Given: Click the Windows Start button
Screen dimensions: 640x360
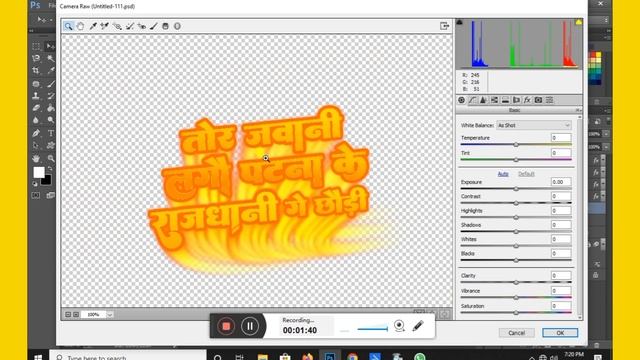Looking at the screenshot, I should (38, 357).
